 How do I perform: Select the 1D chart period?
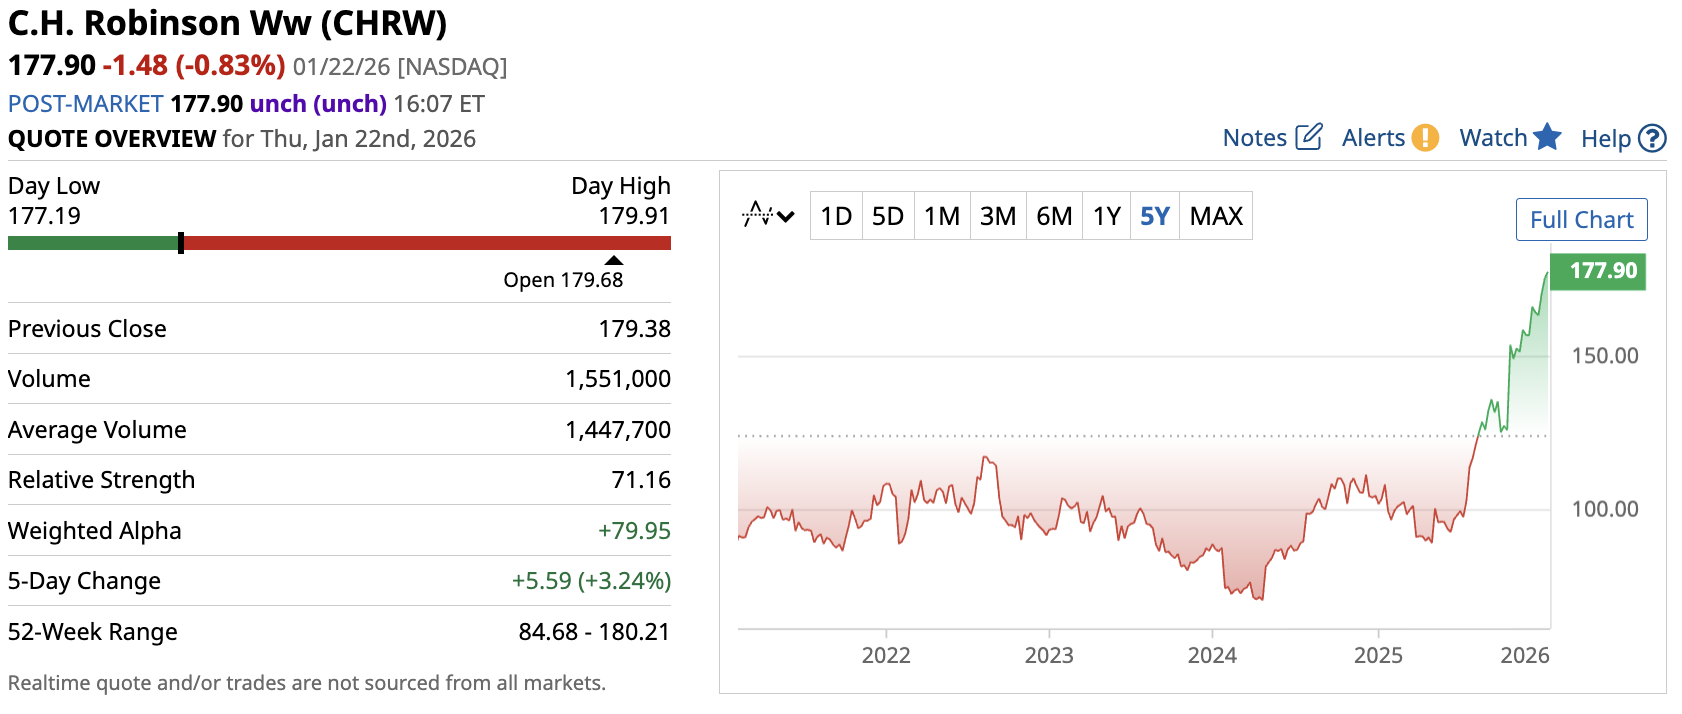pyautogui.click(x=836, y=216)
